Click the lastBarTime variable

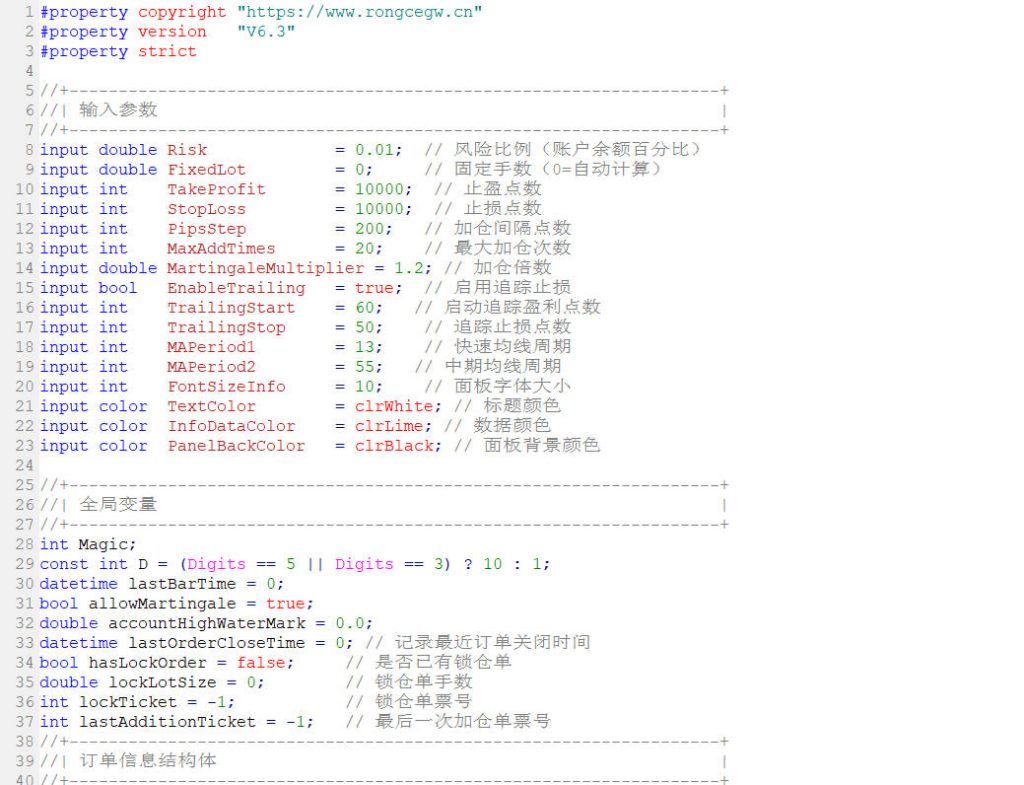182,584
